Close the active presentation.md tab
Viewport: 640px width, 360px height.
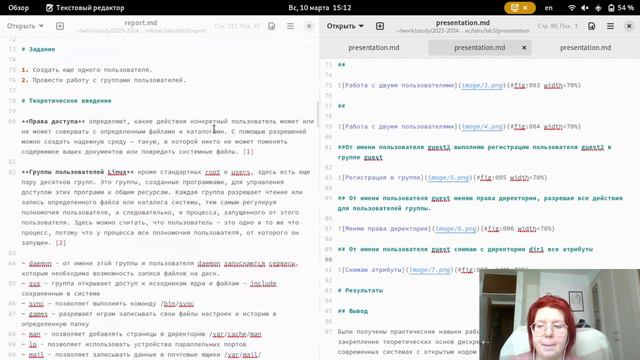pyautogui.click(x=524, y=48)
